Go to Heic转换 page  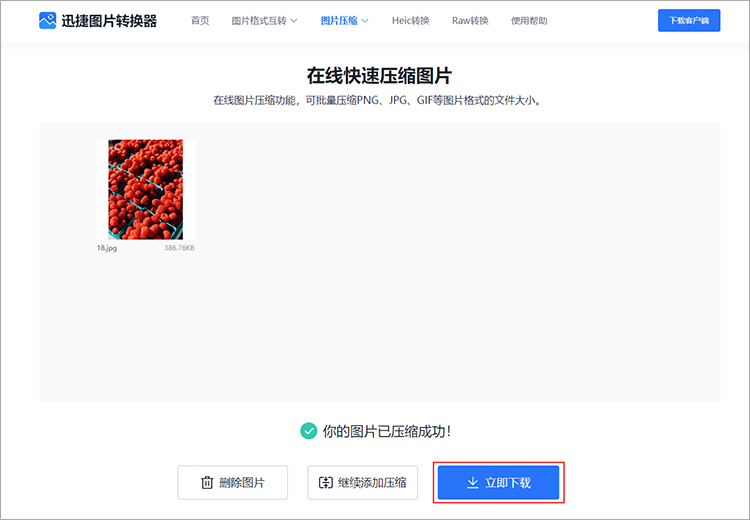coord(410,21)
